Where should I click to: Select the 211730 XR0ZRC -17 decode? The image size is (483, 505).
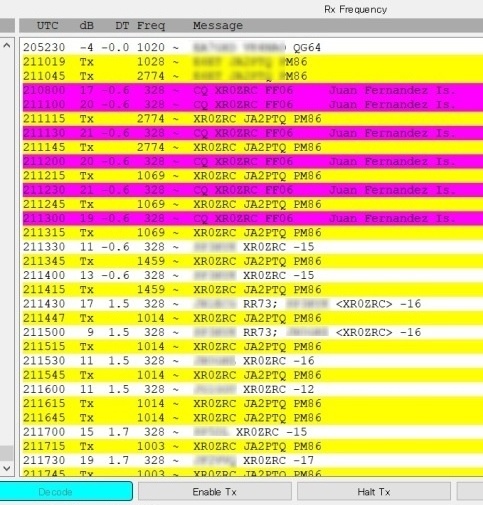(x=251, y=460)
